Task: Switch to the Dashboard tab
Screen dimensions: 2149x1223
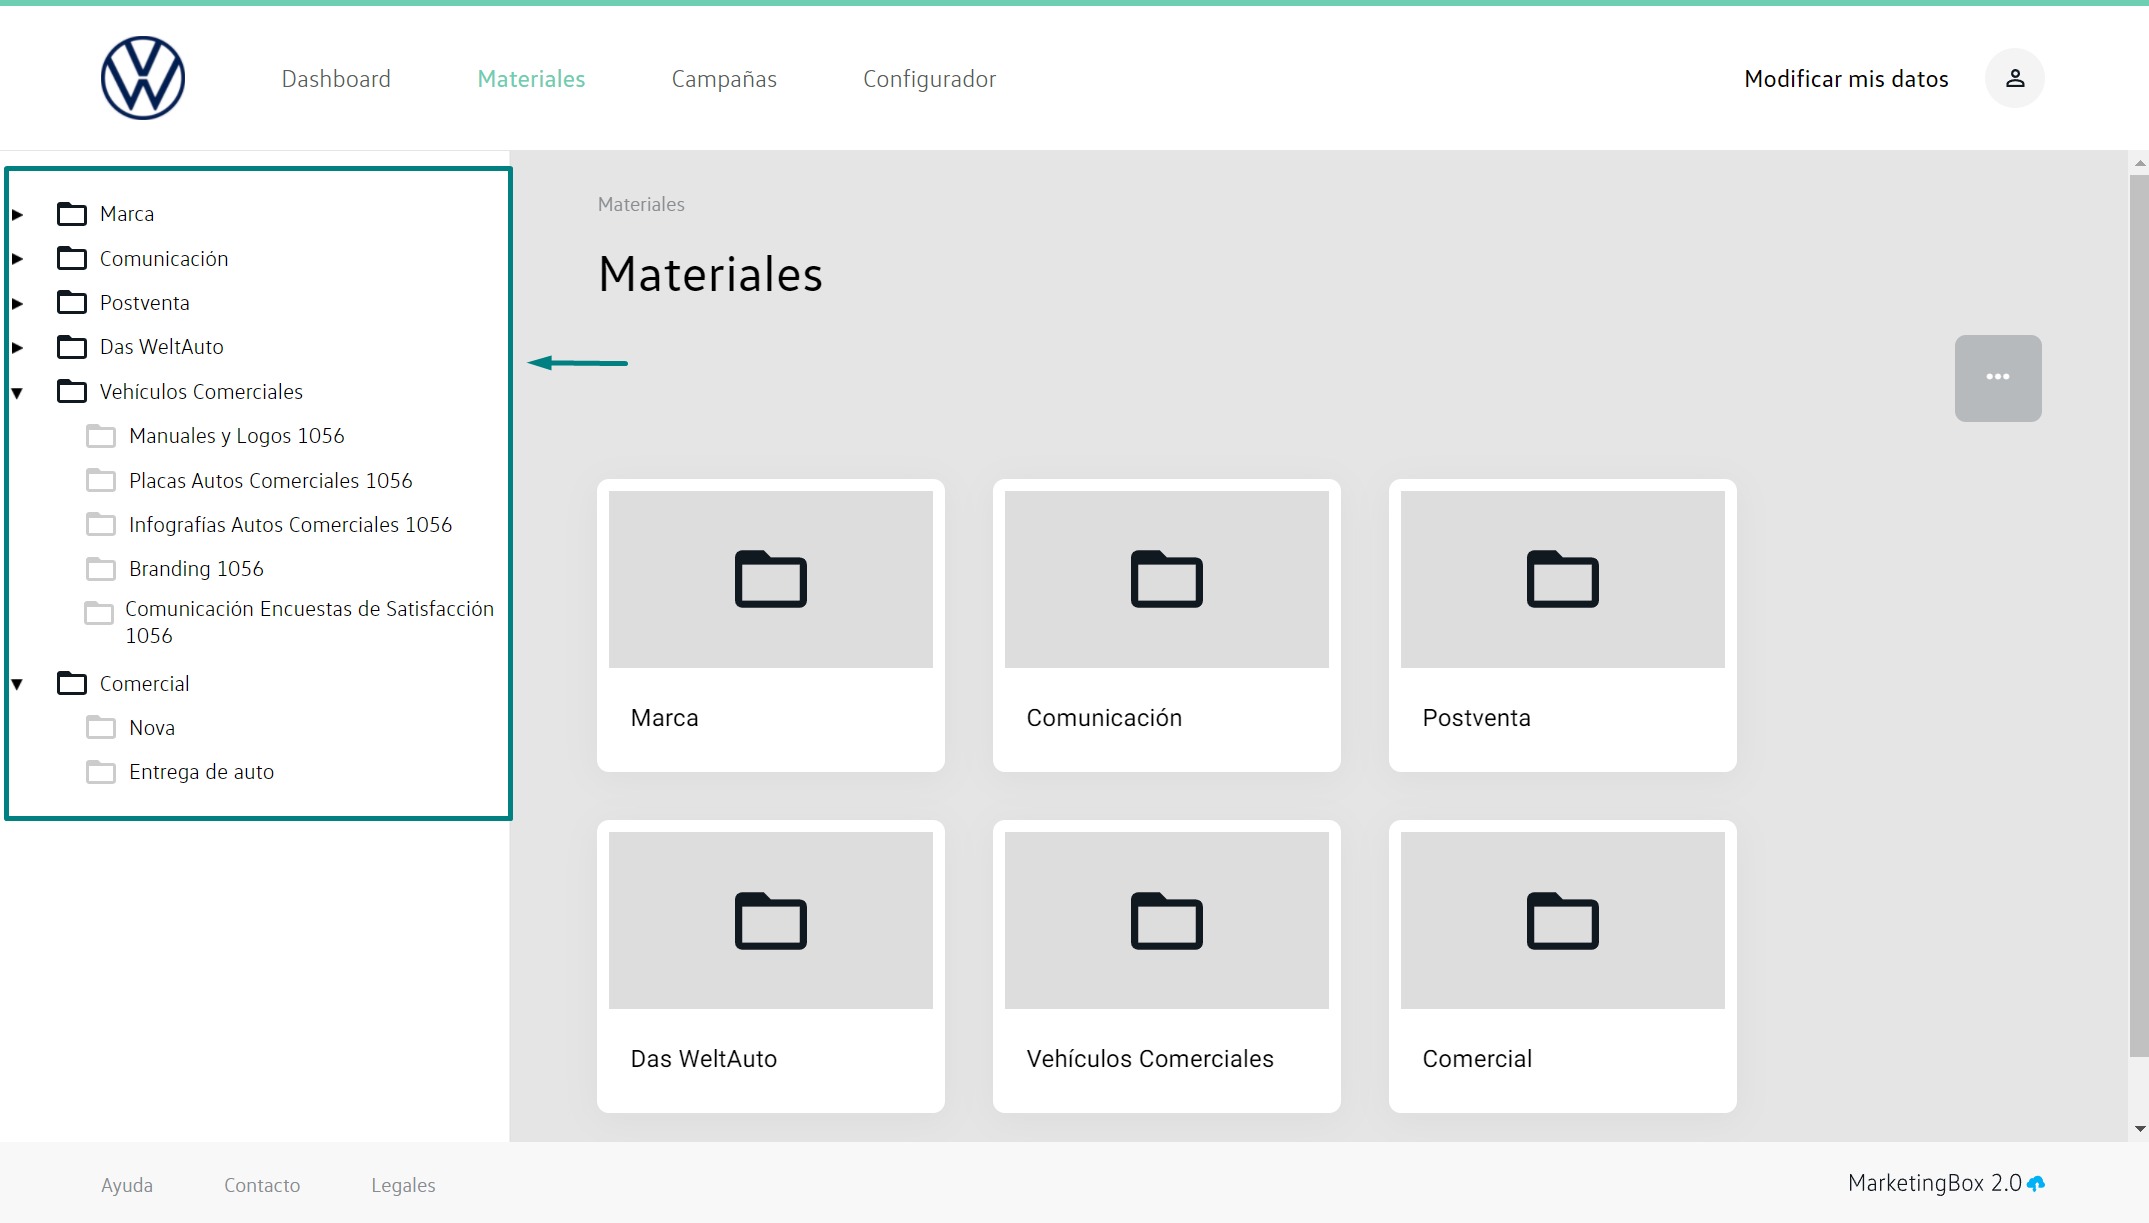Action: point(336,79)
